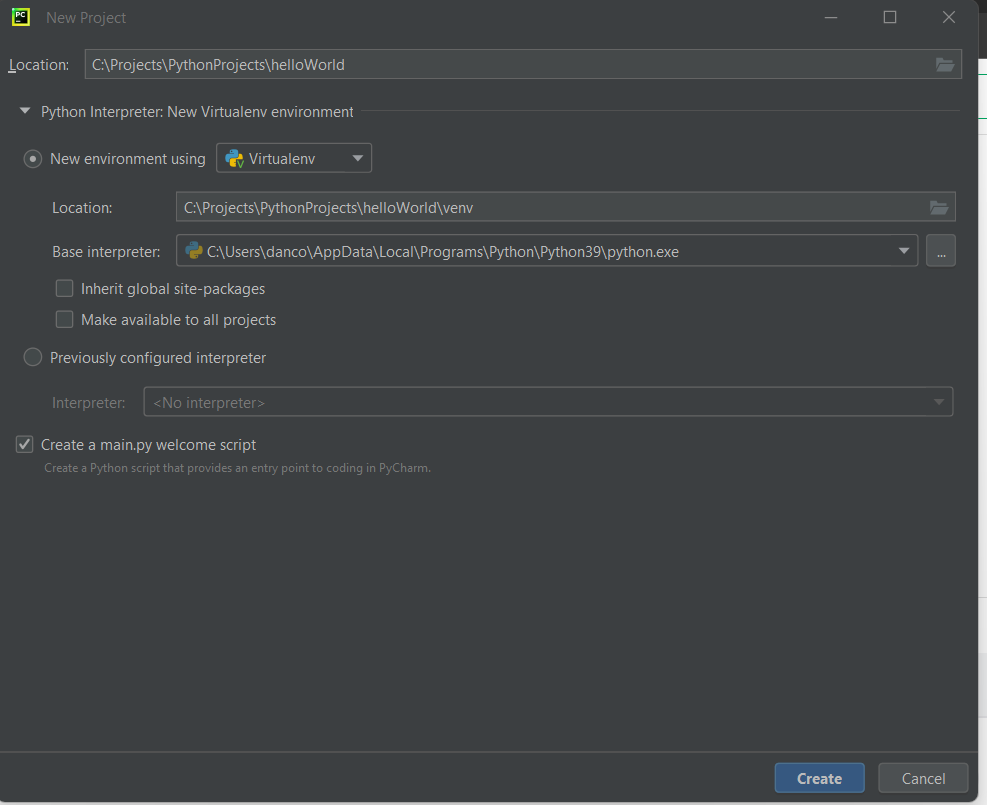Select Previously configured interpreter radio button

click(x=33, y=357)
